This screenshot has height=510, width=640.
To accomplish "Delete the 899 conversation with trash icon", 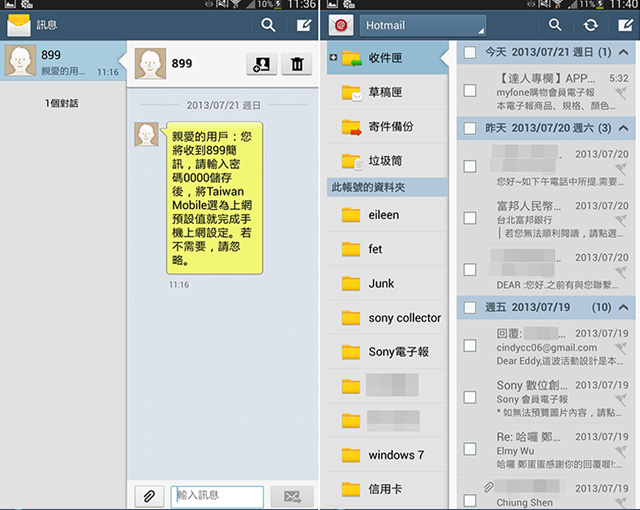I will coord(297,64).
